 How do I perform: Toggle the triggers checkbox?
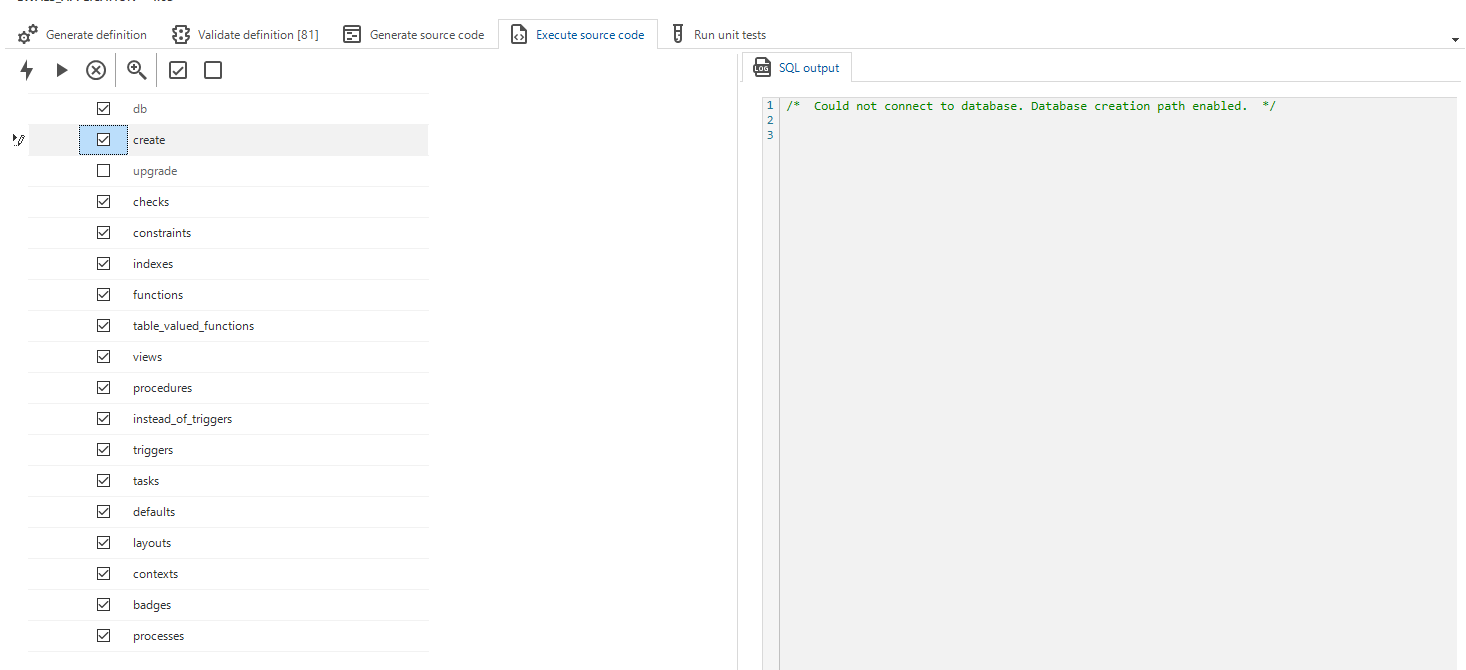(x=103, y=450)
